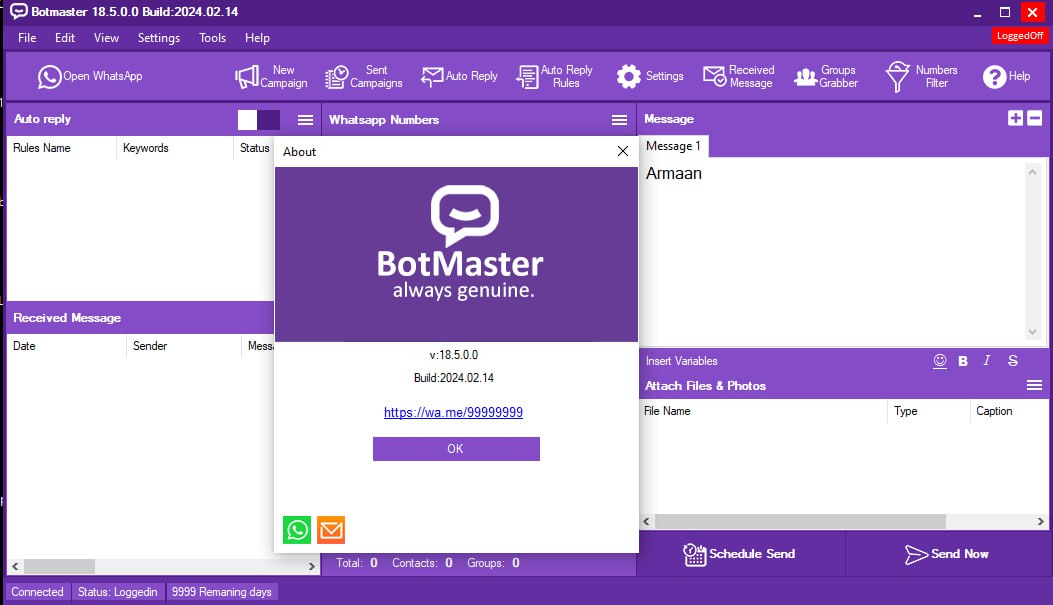Click the Type column header

pos(929,411)
